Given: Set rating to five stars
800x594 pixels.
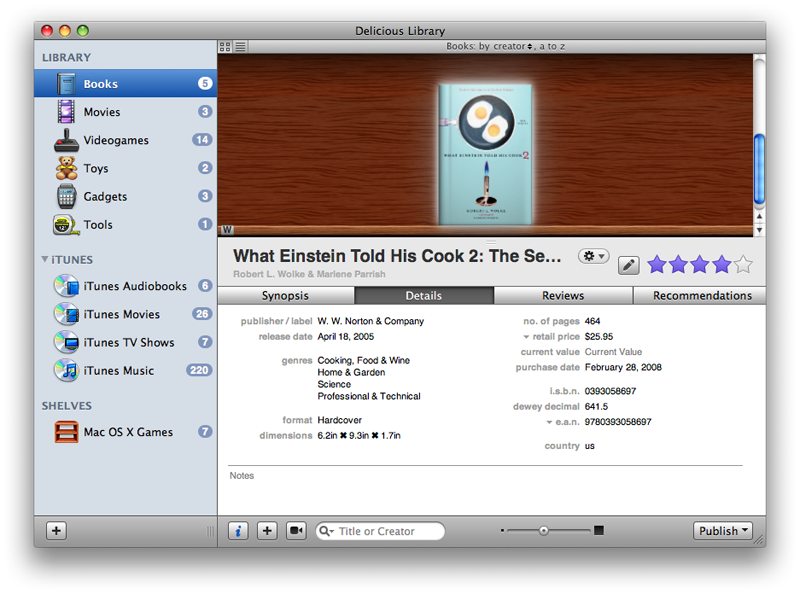Looking at the screenshot, I should tap(743, 265).
